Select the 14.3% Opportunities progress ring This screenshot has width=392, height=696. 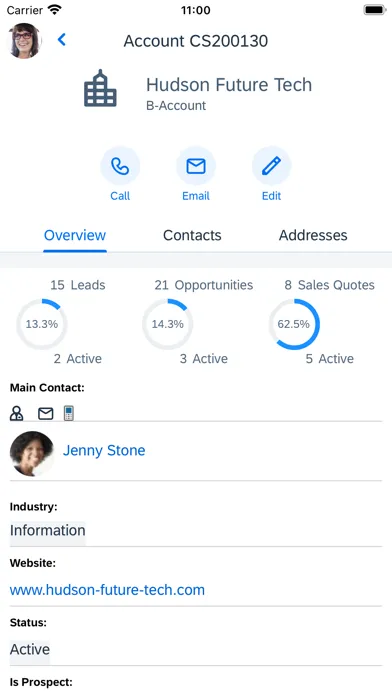pyautogui.click(x=168, y=324)
